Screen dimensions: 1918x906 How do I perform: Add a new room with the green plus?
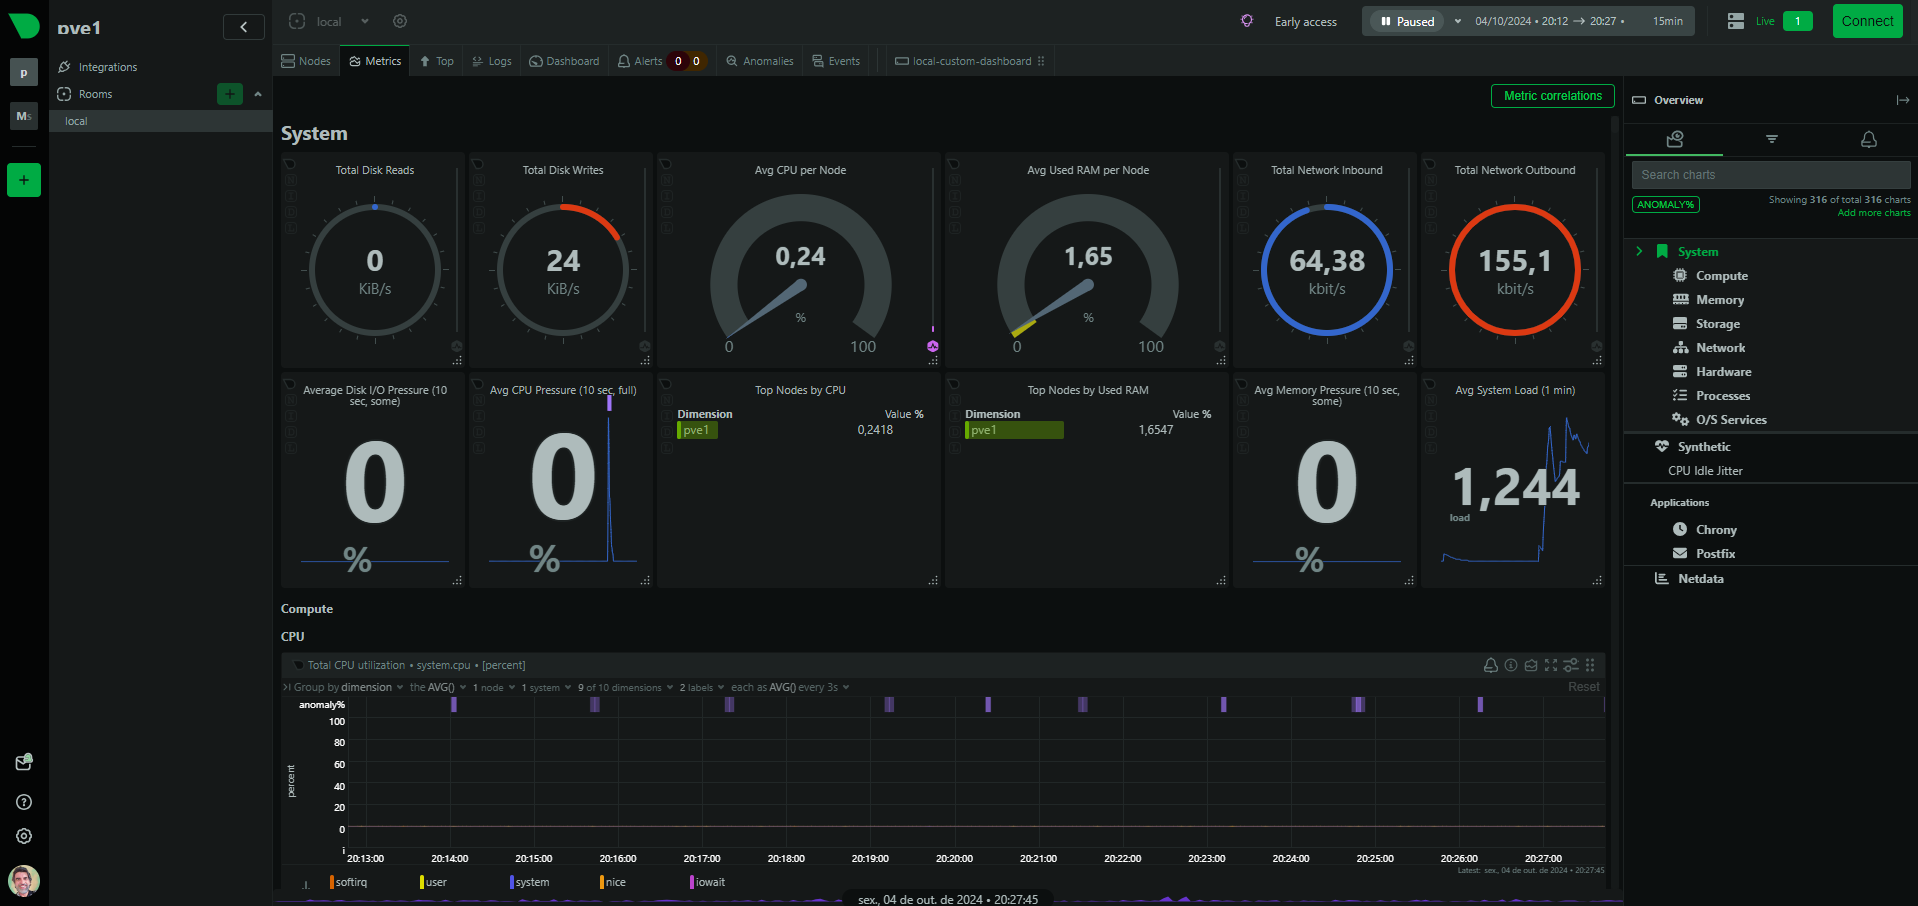(x=229, y=94)
